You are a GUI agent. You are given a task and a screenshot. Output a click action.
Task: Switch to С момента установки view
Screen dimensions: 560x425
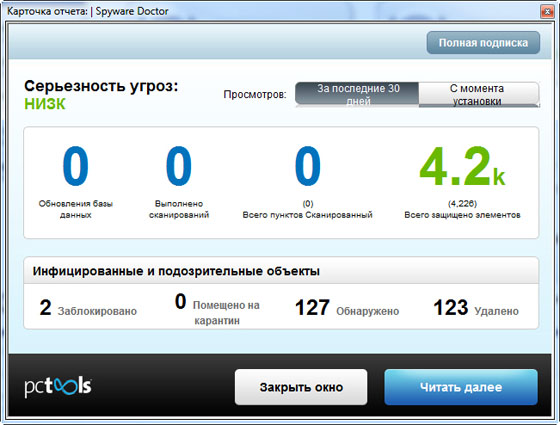click(479, 94)
